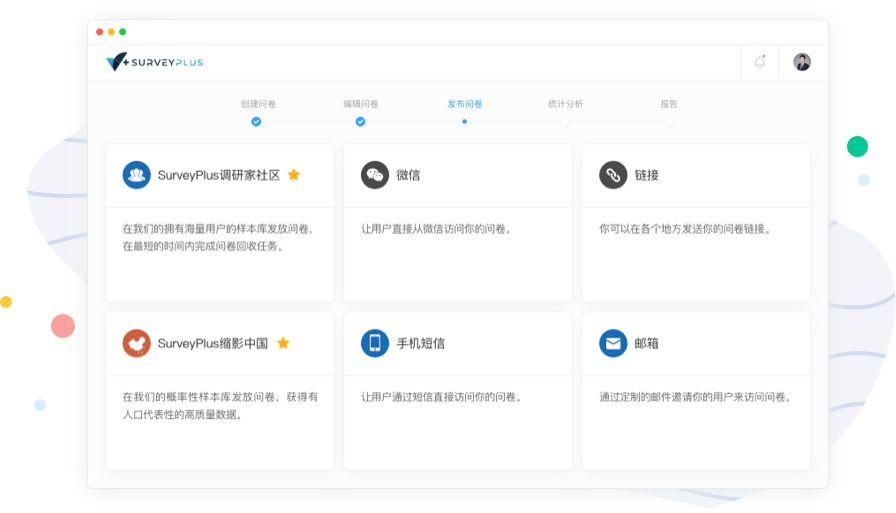Click the SurveyPlus缩影中国 map icon
Viewport: 896px width, 513px height.
tap(137, 343)
